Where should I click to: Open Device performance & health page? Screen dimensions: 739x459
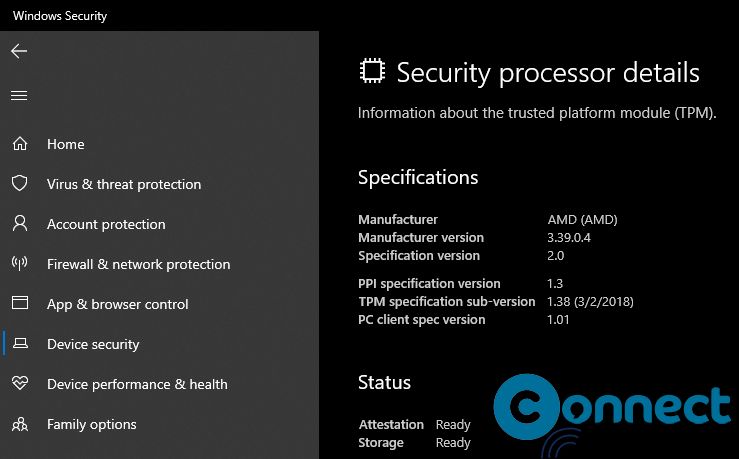pos(137,385)
